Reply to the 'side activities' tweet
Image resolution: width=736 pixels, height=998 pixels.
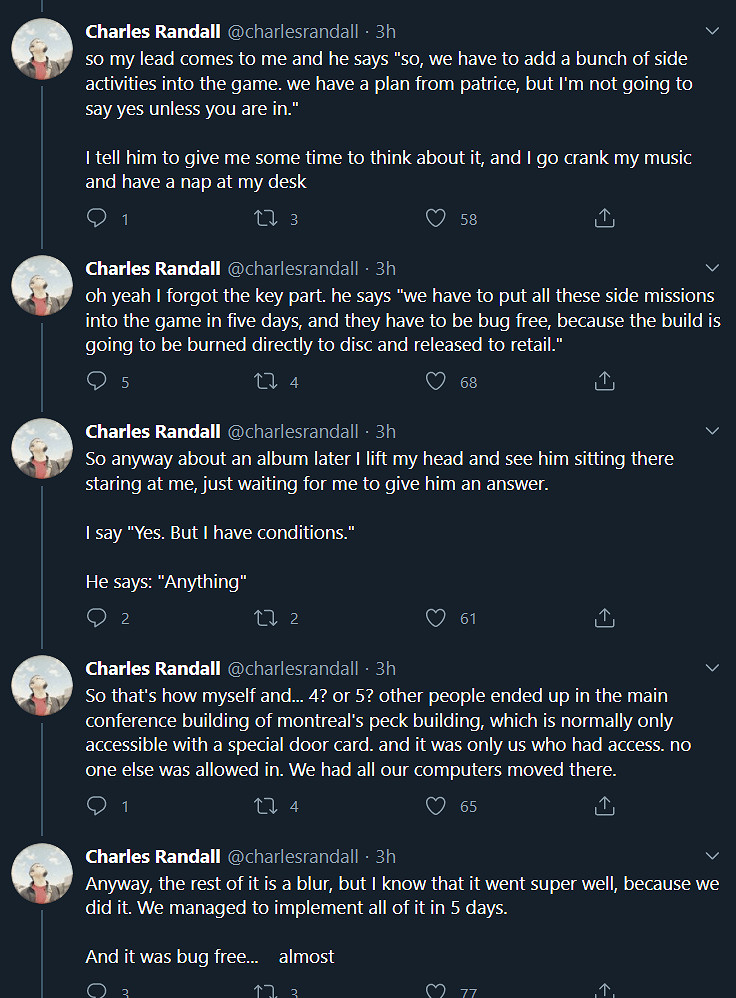(x=97, y=218)
